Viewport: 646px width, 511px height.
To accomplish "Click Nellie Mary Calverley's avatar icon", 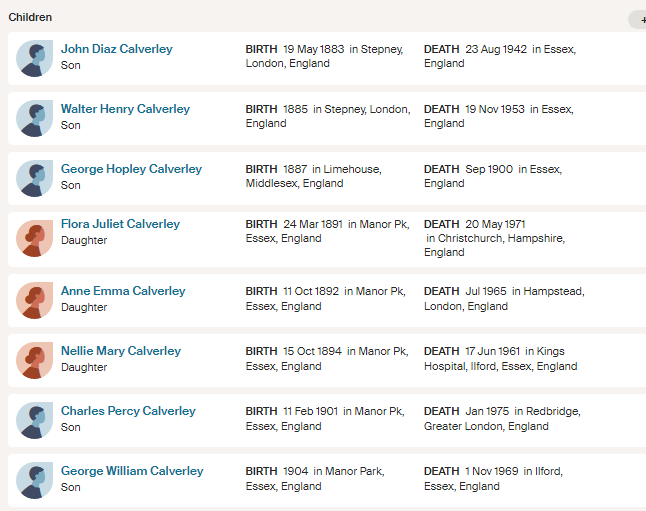I will [x=34, y=359].
